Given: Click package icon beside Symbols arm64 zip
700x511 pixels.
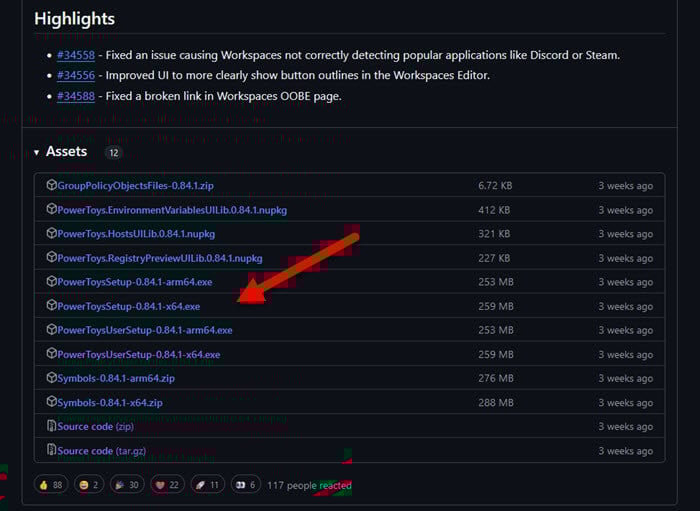Looking at the screenshot, I should point(51,378).
